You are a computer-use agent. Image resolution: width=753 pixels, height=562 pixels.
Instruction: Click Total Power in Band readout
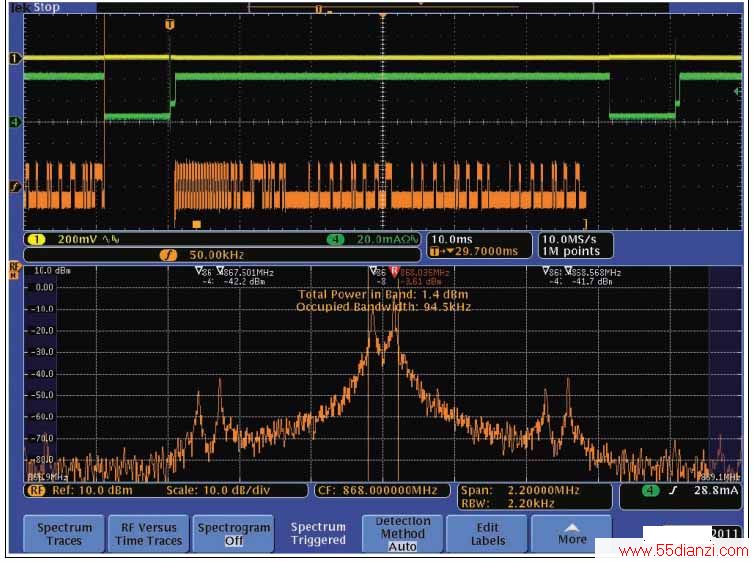[383, 294]
